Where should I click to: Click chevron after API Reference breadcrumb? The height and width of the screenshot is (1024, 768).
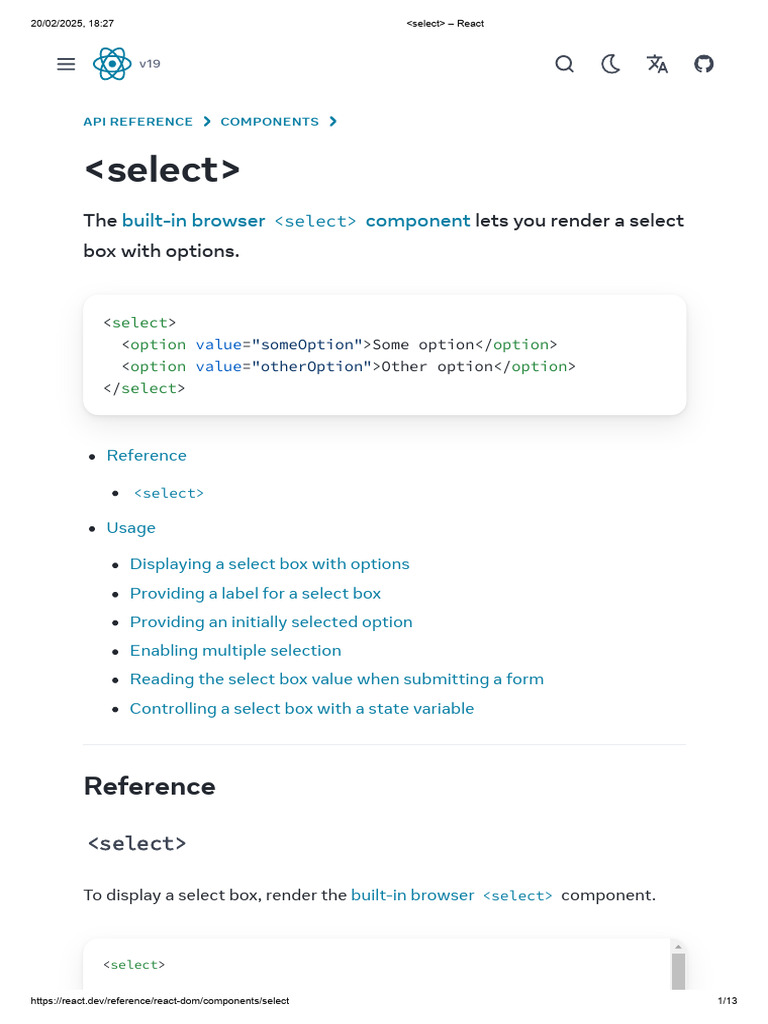(x=207, y=122)
